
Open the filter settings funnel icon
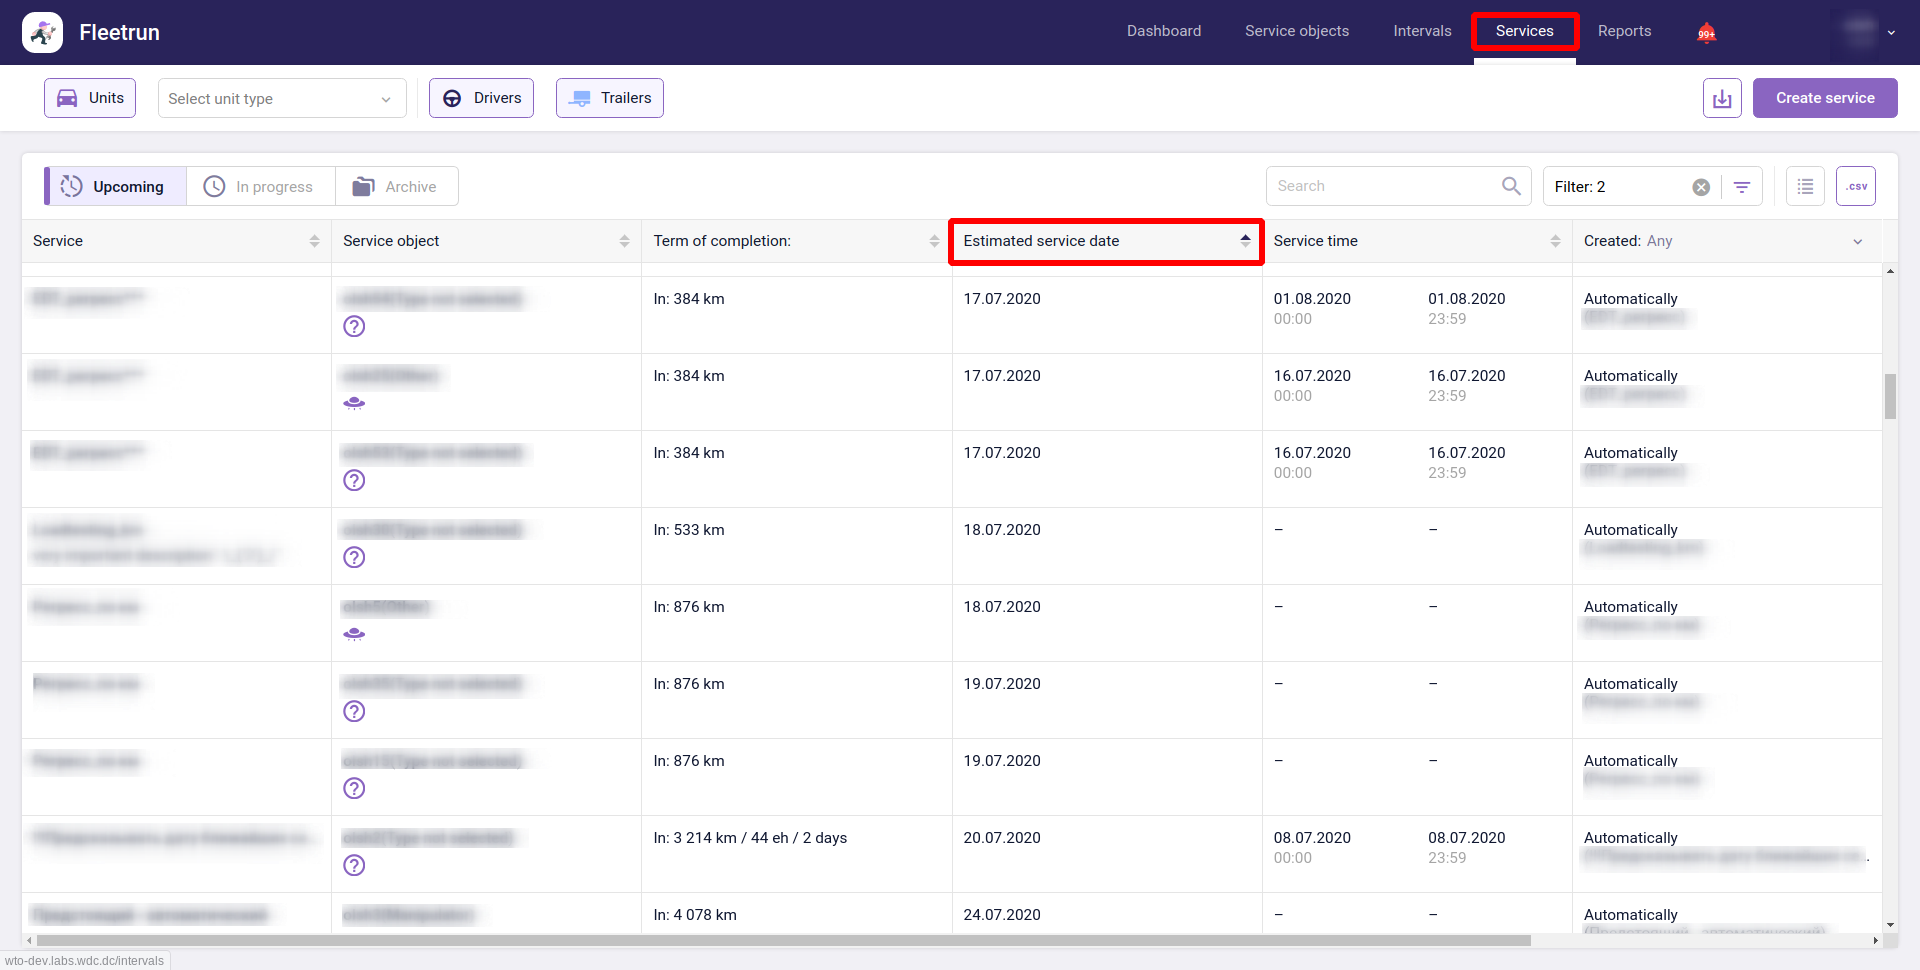click(x=1742, y=187)
